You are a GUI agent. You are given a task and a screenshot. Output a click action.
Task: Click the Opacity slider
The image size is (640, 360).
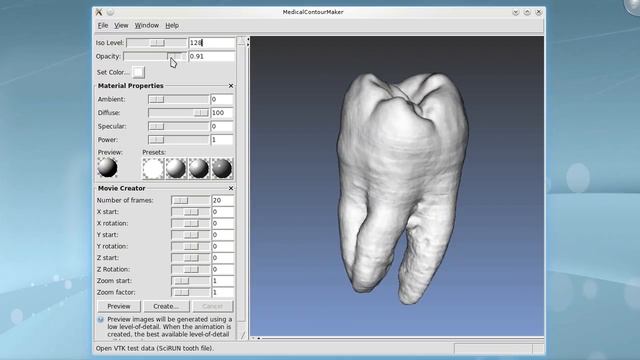(155, 56)
